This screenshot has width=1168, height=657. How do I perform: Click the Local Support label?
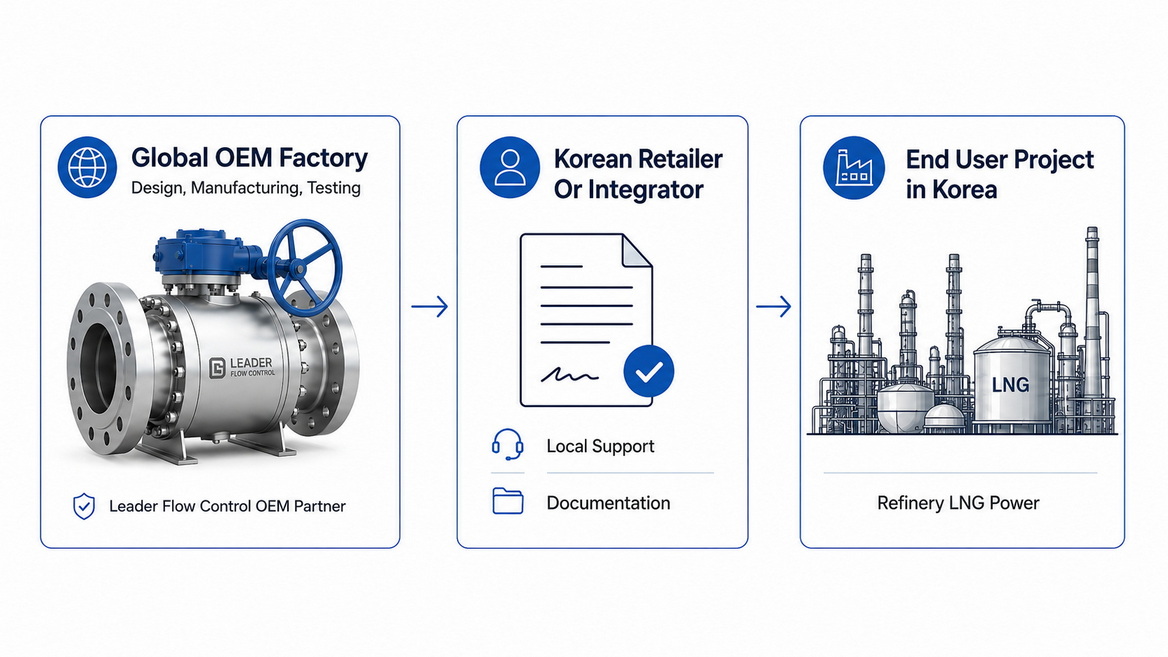pos(600,446)
